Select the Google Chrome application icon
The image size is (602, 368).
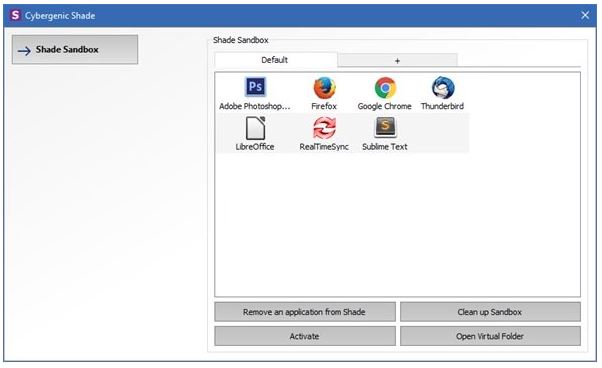tap(385, 88)
